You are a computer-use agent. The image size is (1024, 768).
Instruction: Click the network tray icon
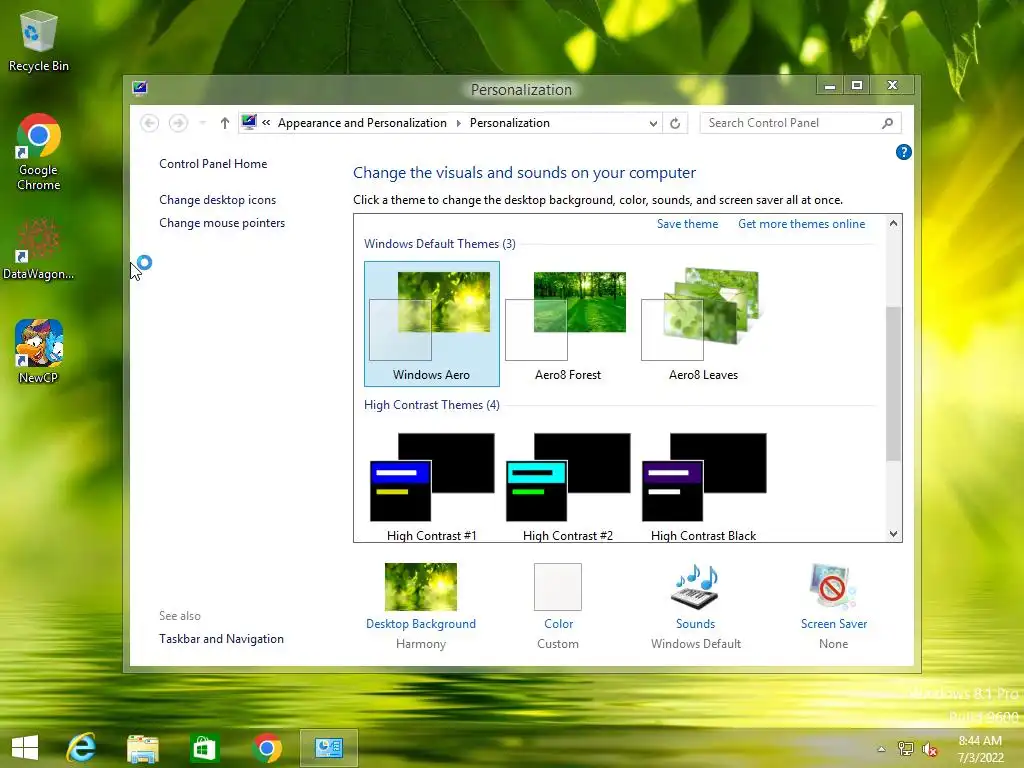905,749
